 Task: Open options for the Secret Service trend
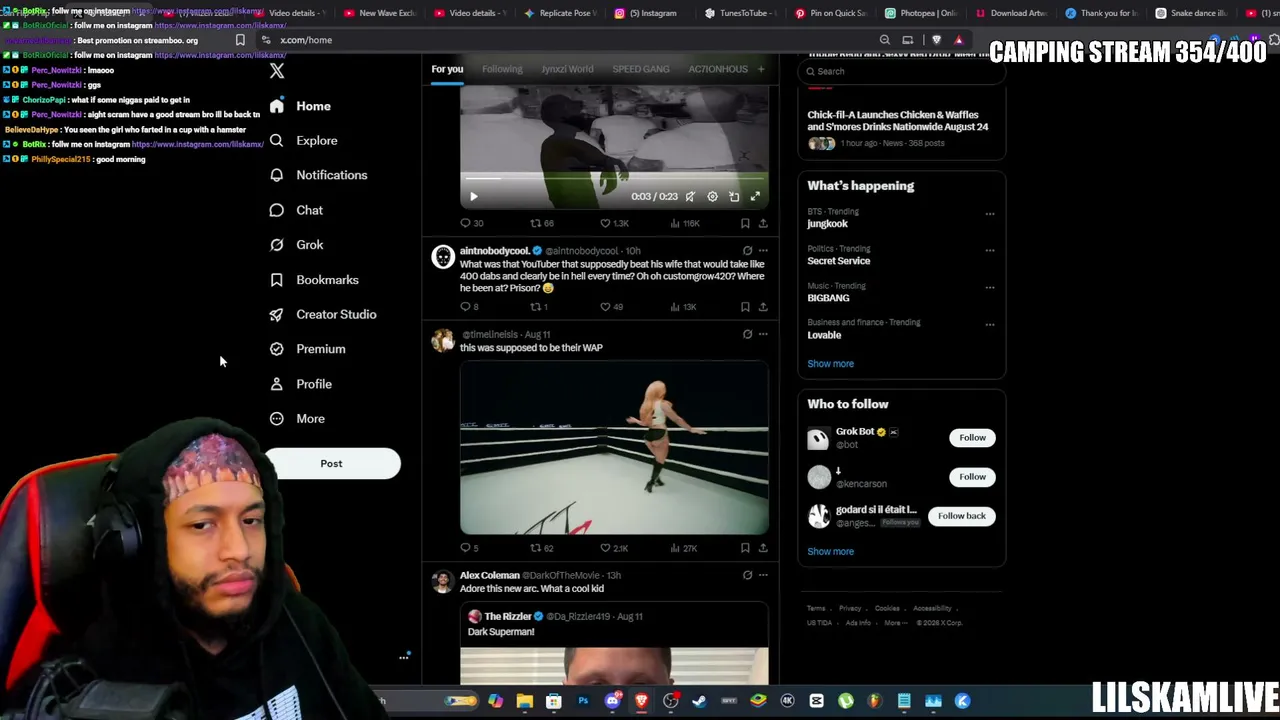[990, 250]
